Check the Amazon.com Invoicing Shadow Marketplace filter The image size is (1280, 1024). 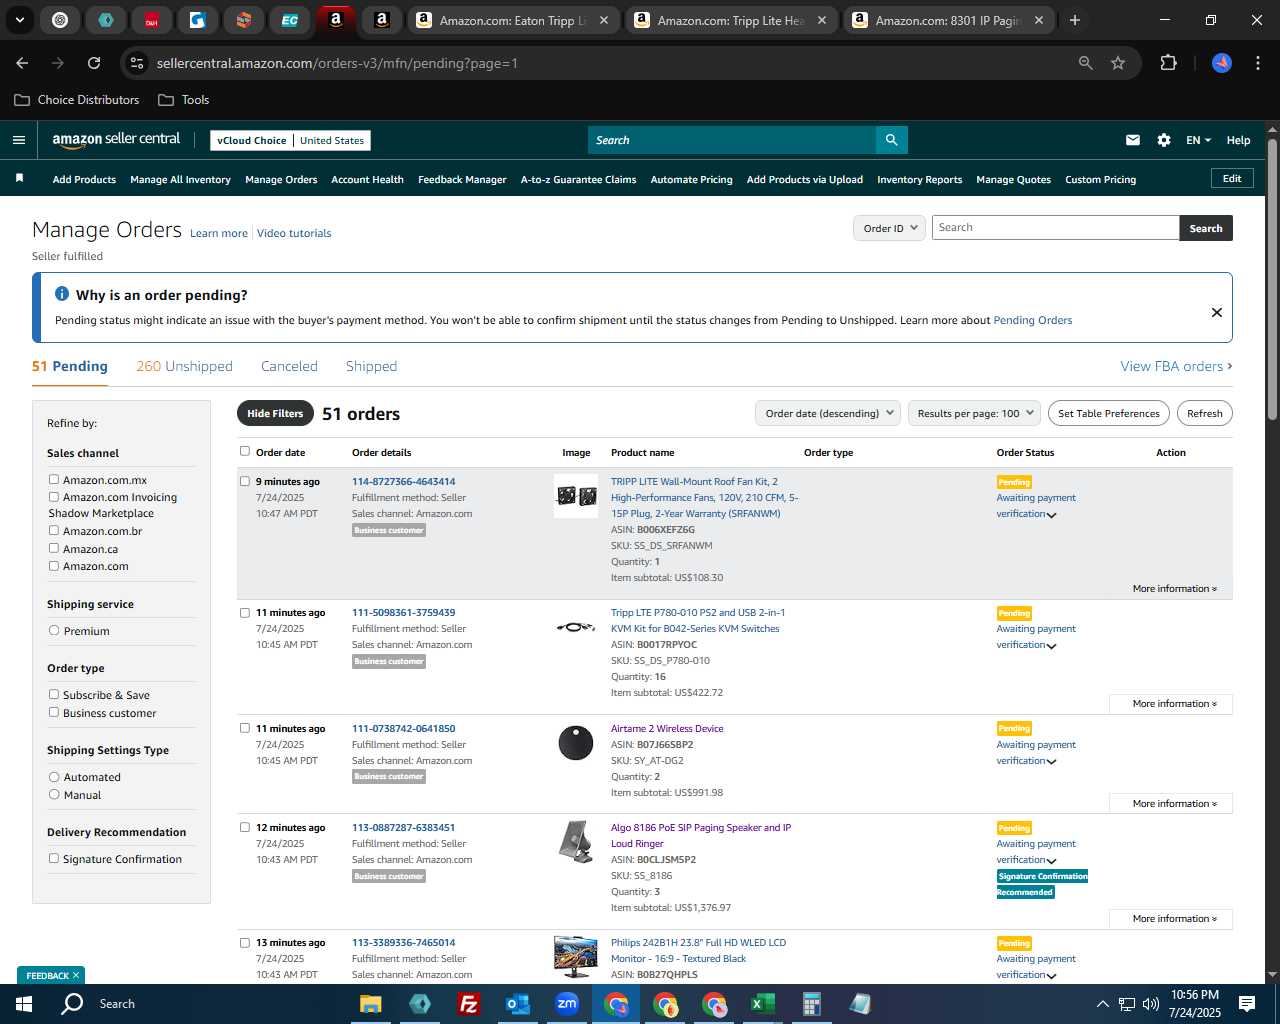[54, 496]
